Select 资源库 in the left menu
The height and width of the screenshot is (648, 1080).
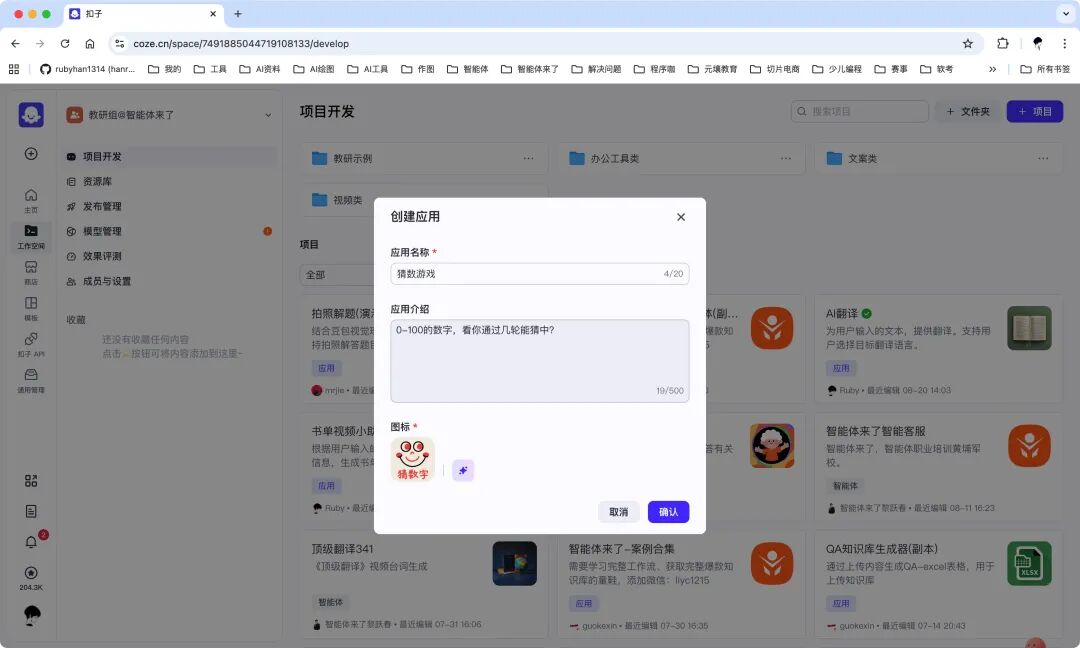[169, 181]
